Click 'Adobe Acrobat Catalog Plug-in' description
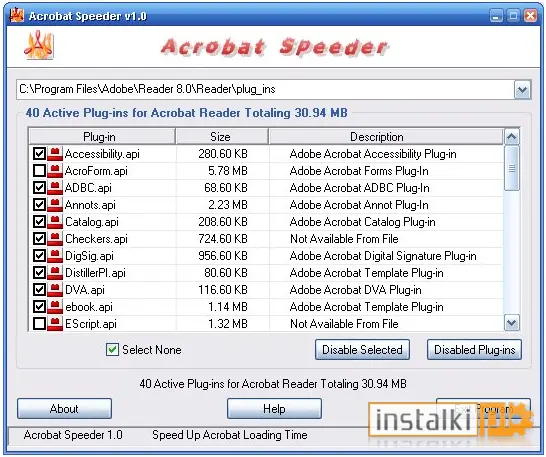This screenshot has height=457, width=546. coord(362,222)
